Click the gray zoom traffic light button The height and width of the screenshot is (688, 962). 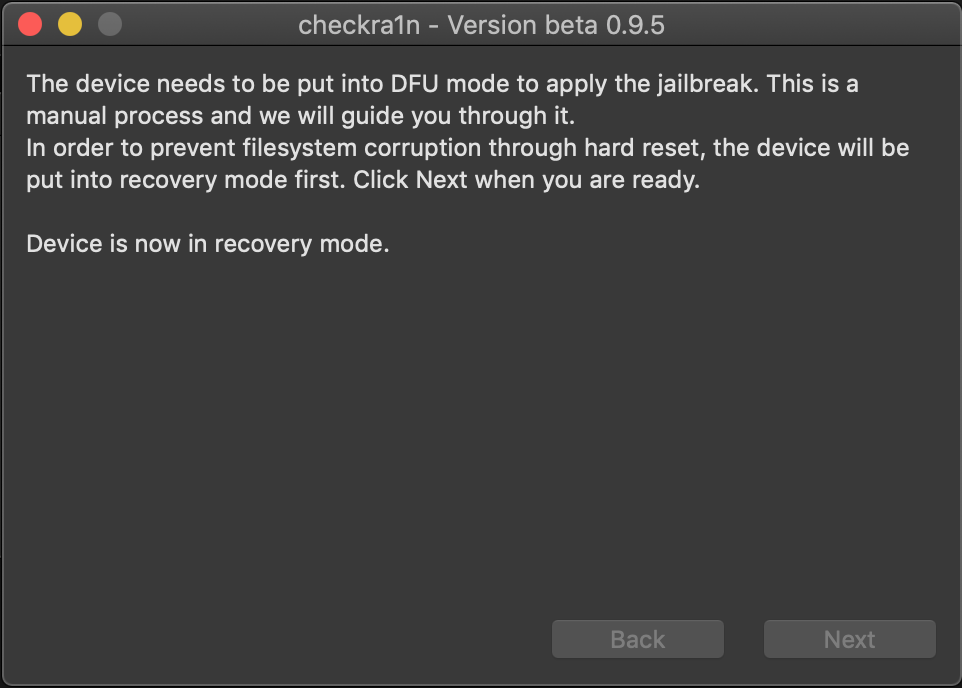coord(108,24)
